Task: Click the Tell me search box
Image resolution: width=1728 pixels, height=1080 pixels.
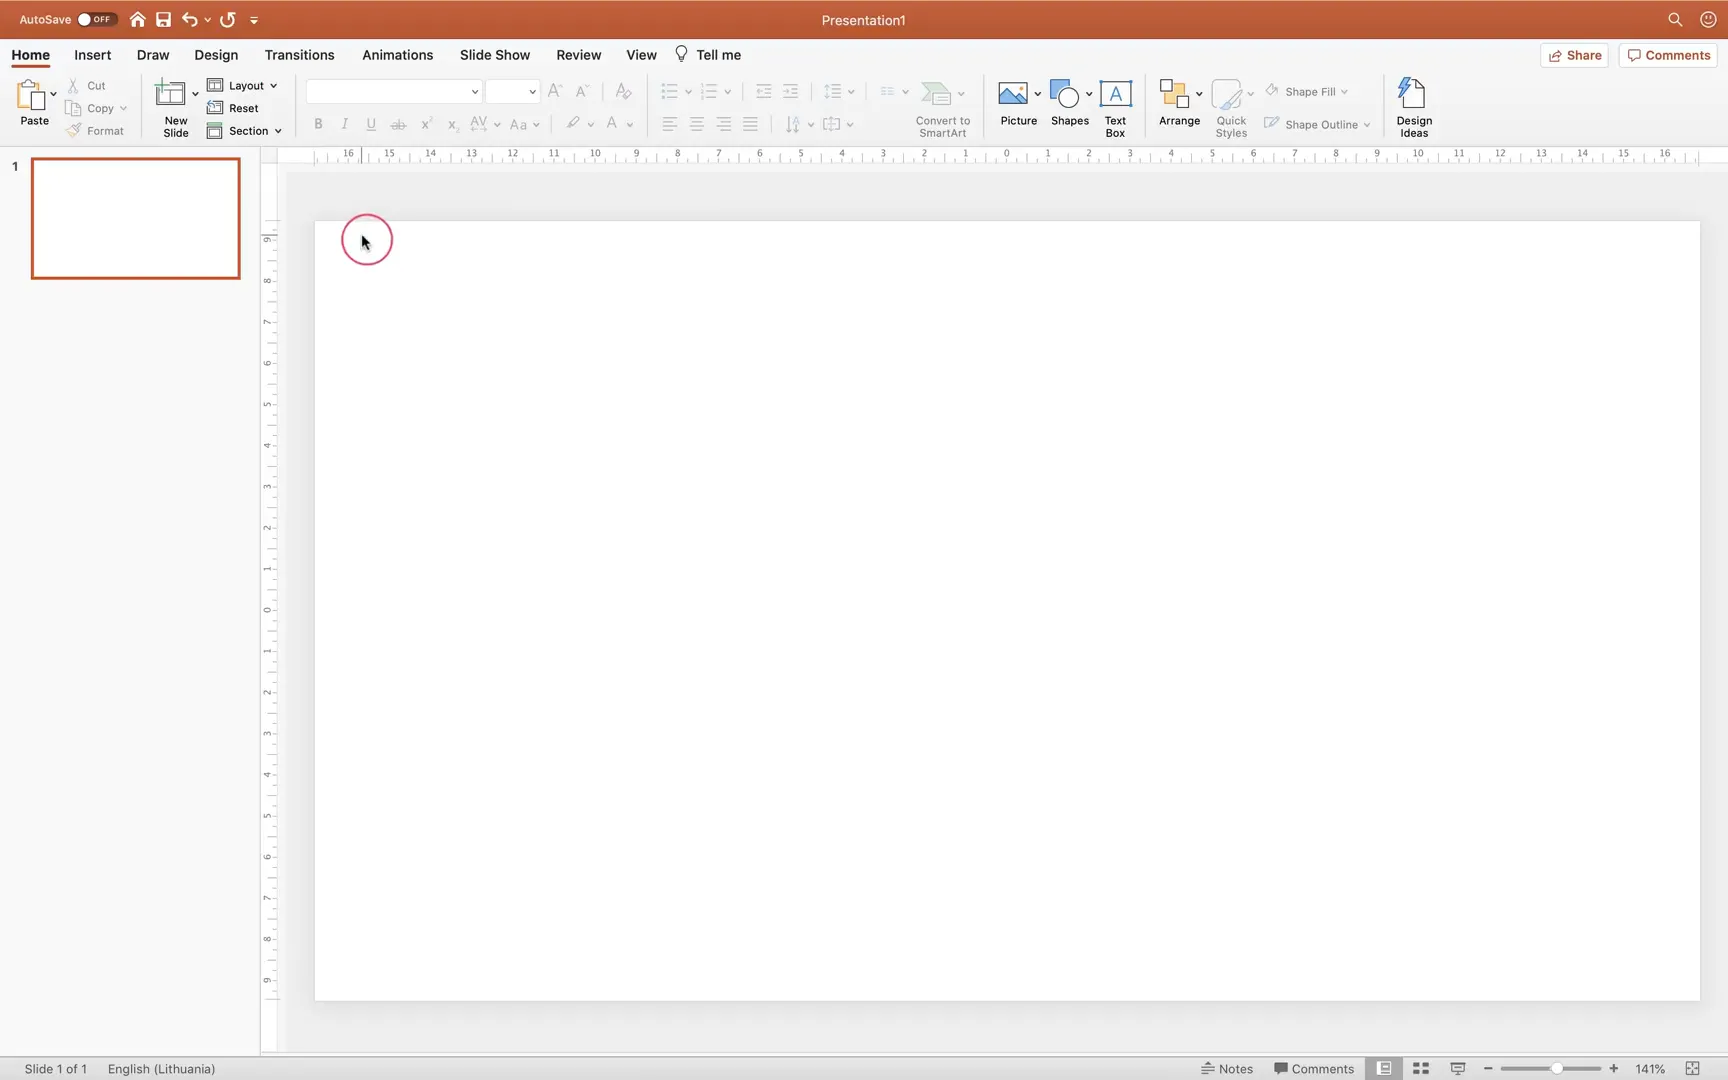Action: point(708,55)
